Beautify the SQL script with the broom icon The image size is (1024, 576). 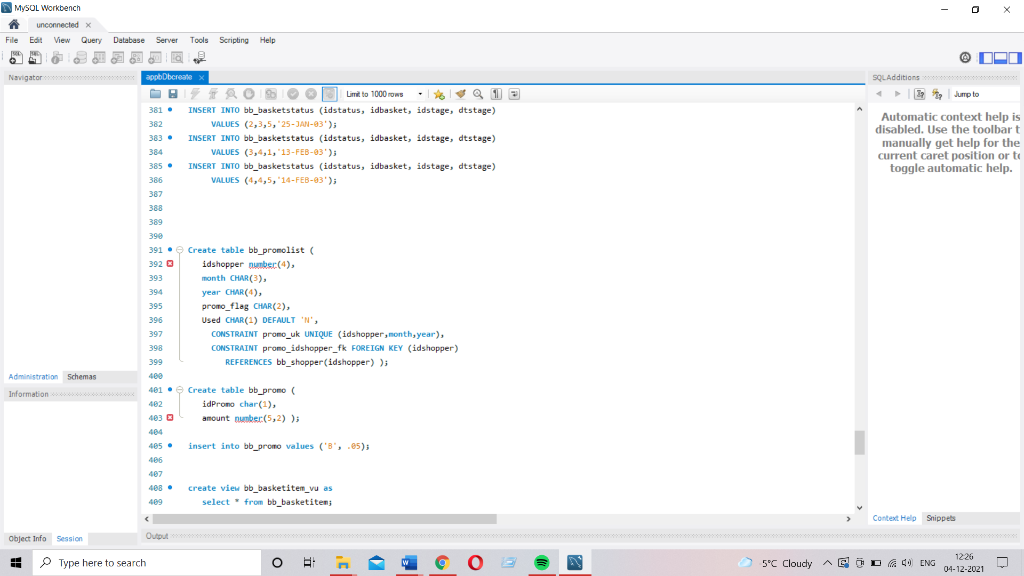coord(459,94)
